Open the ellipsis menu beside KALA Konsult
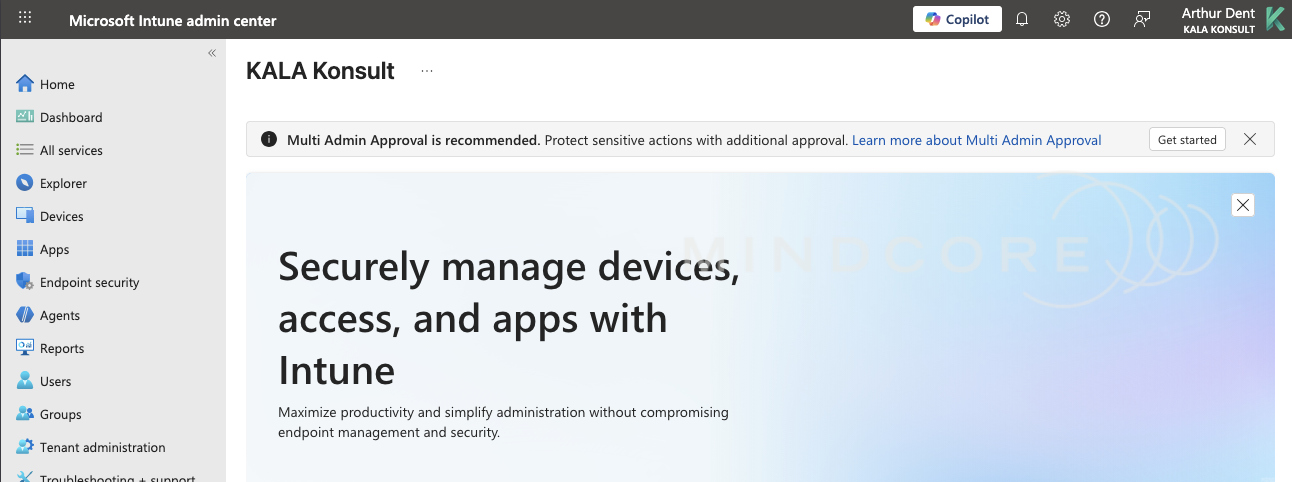 click(x=427, y=71)
